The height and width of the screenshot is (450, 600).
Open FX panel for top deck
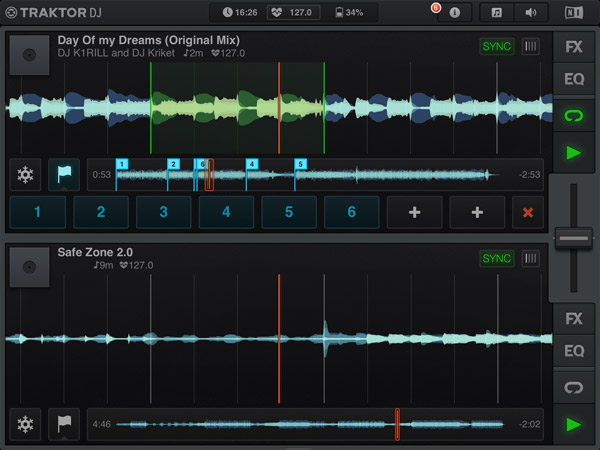574,47
